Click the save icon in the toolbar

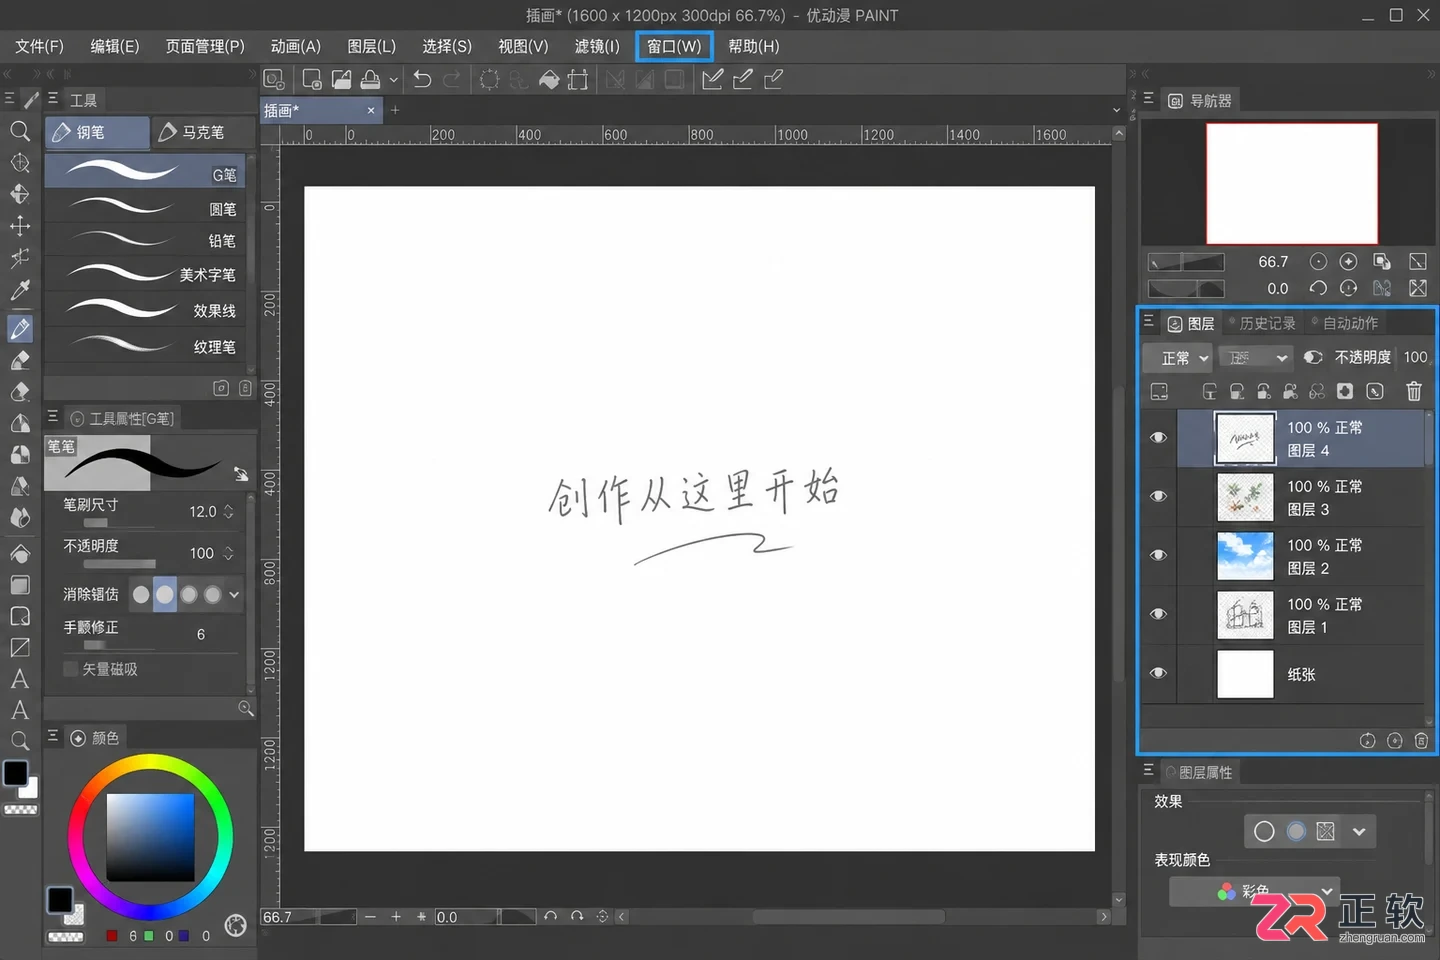[370, 79]
